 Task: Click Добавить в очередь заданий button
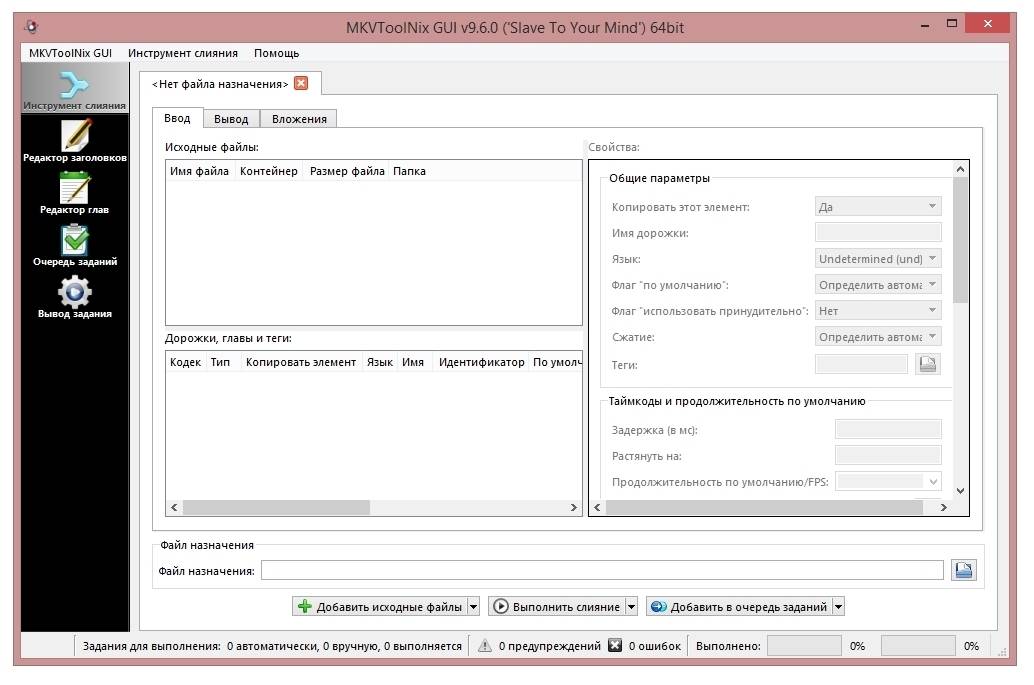pos(739,607)
